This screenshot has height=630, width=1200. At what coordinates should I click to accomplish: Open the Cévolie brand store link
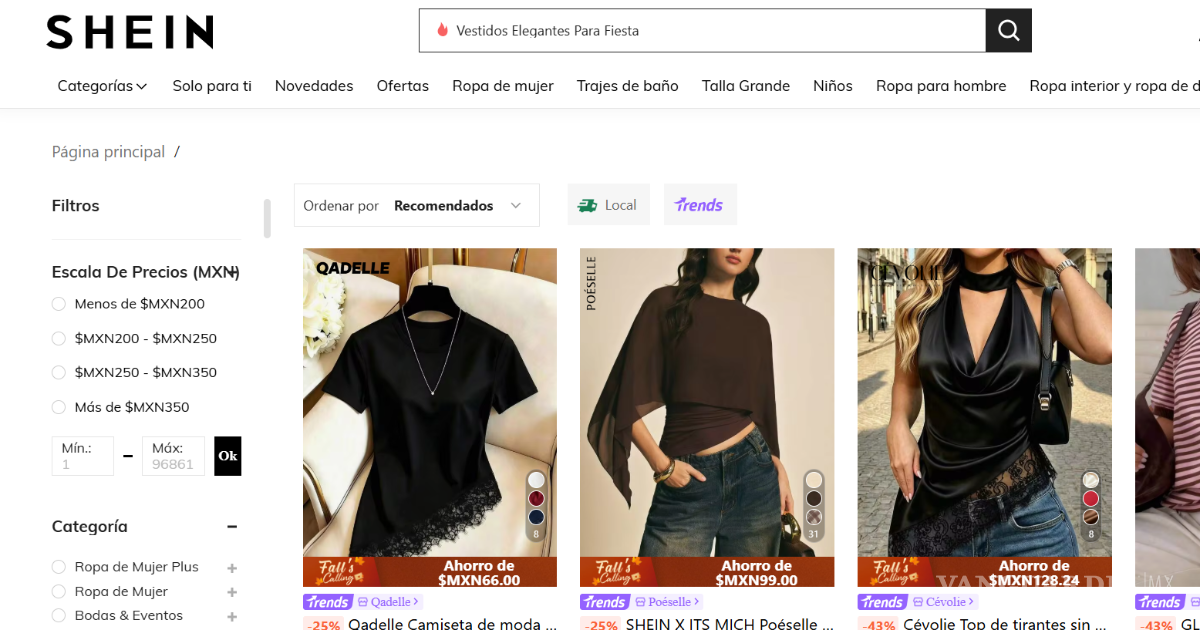pyautogui.click(x=944, y=602)
